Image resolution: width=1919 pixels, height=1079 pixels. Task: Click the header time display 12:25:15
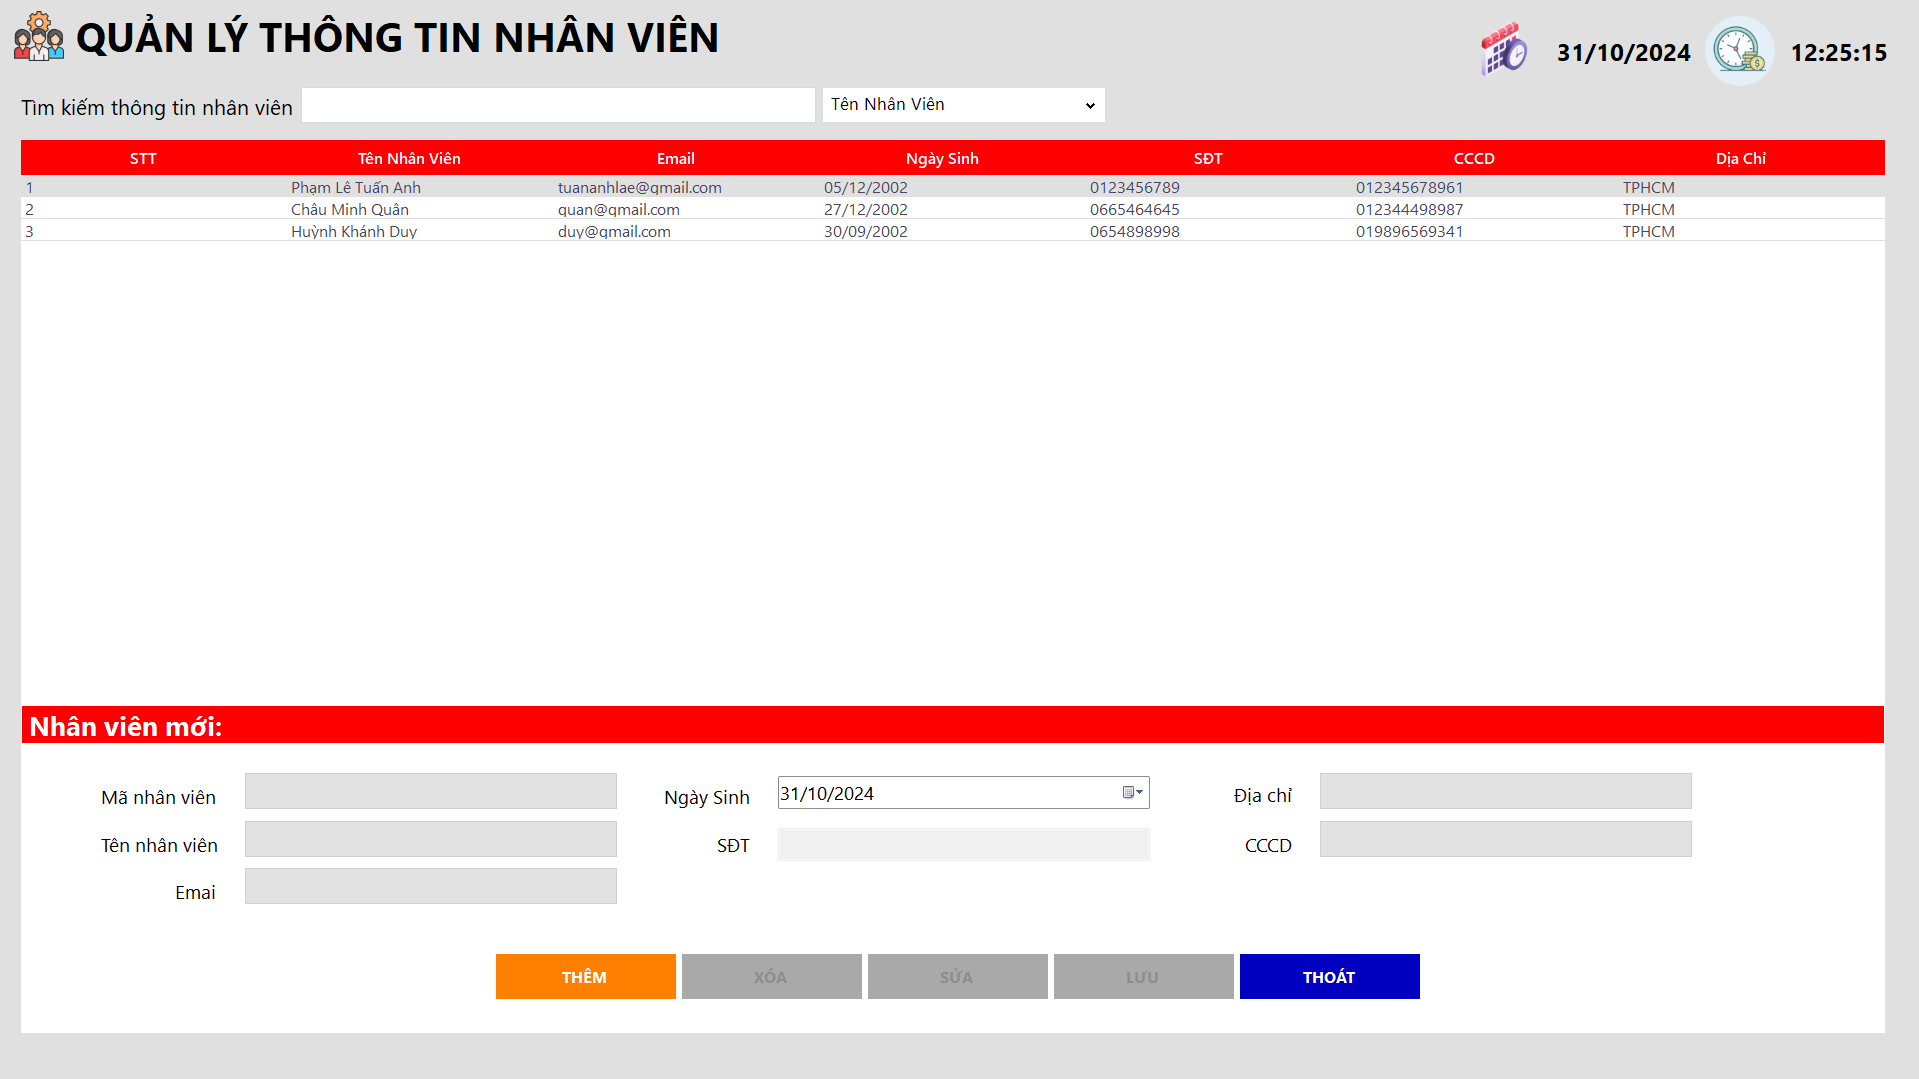[1839, 53]
